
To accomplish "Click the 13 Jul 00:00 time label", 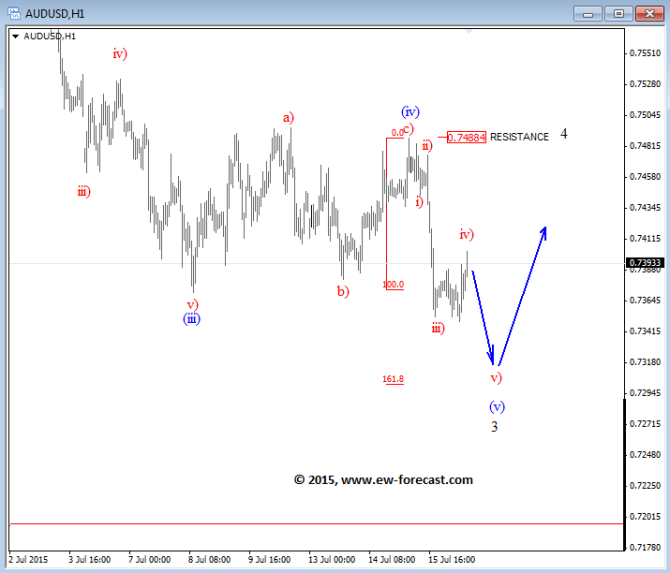I will pos(332,559).
